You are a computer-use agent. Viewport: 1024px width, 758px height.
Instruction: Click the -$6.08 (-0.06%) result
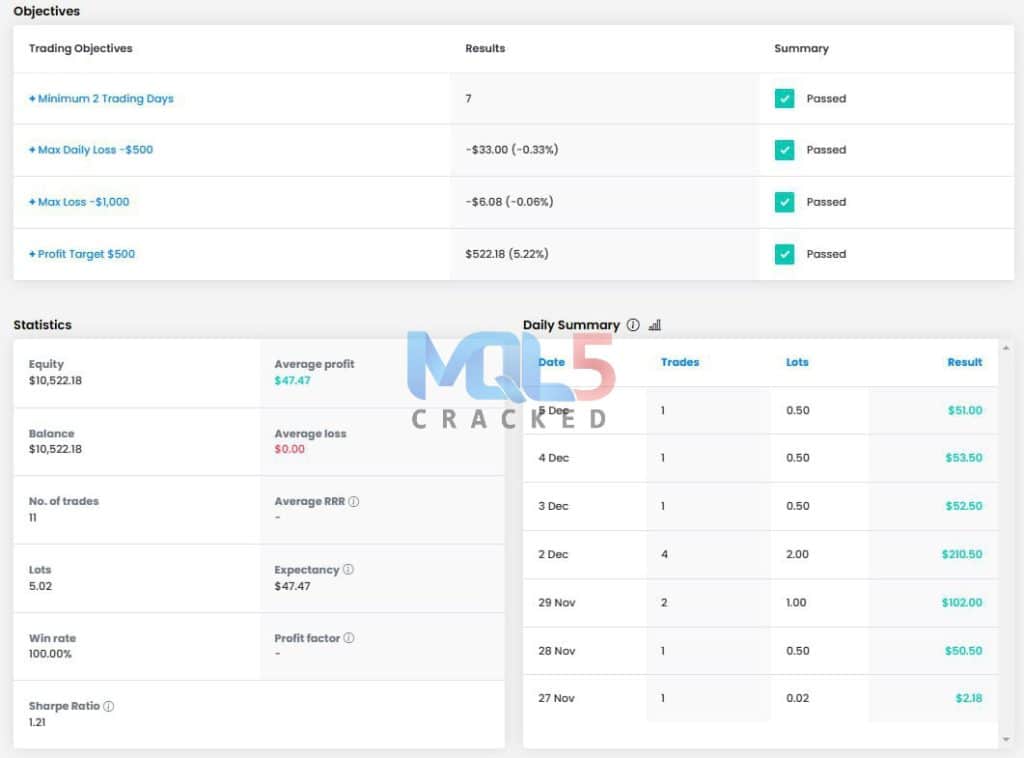point(509,202)
